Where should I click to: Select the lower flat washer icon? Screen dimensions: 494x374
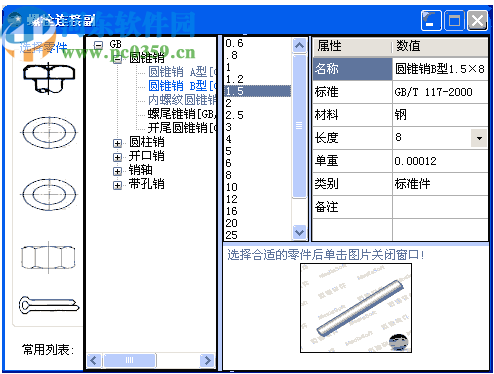[x=49, y=194]
